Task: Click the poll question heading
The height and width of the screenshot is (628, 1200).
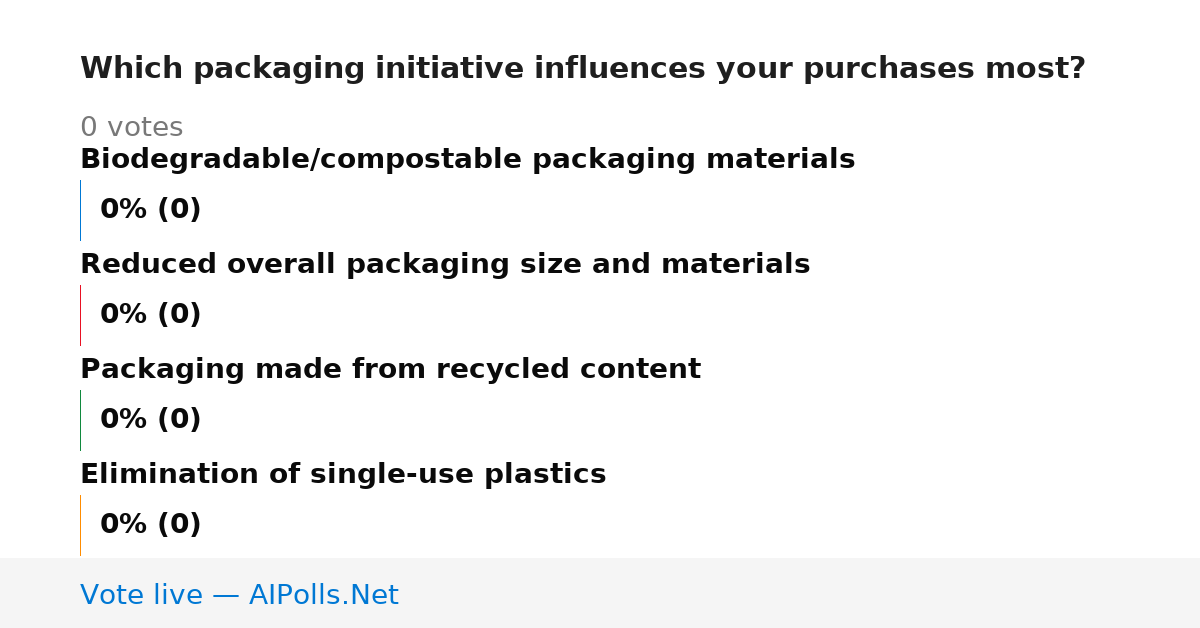Action: click(582, 69)
